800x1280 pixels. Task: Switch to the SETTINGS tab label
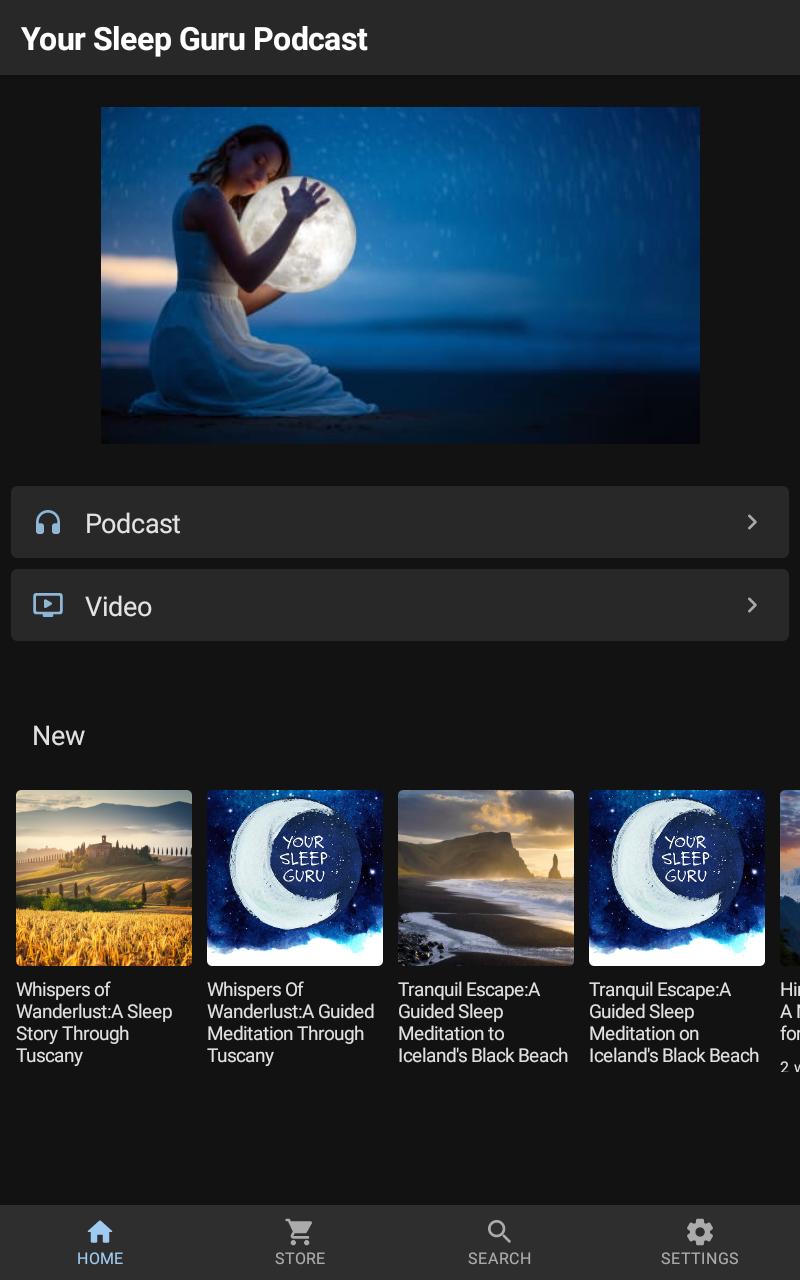coord(699,1258)
